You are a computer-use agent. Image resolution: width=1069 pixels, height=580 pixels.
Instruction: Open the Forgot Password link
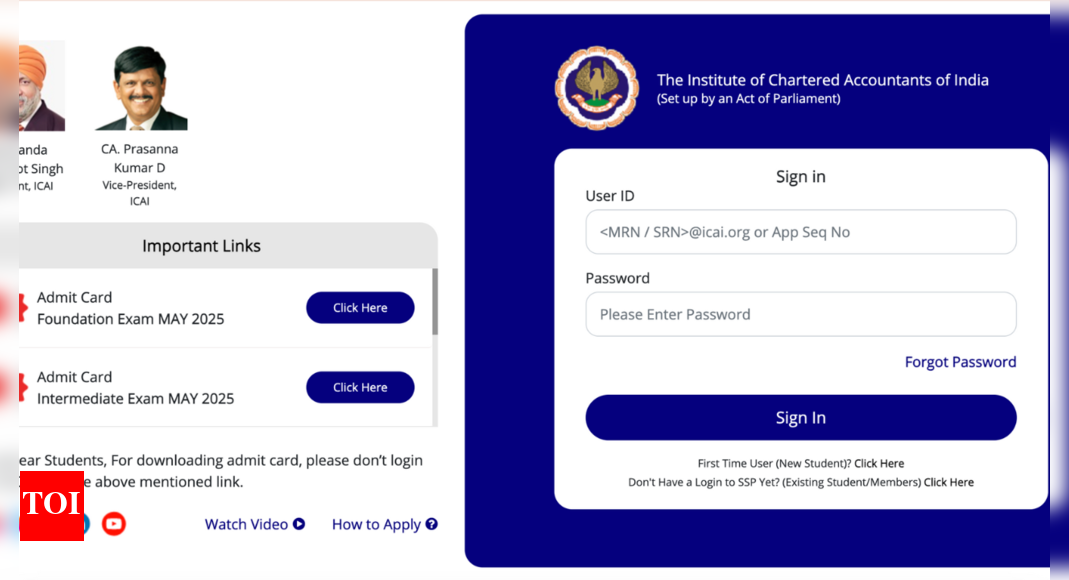pyautogui.click(x=960, y=362)
